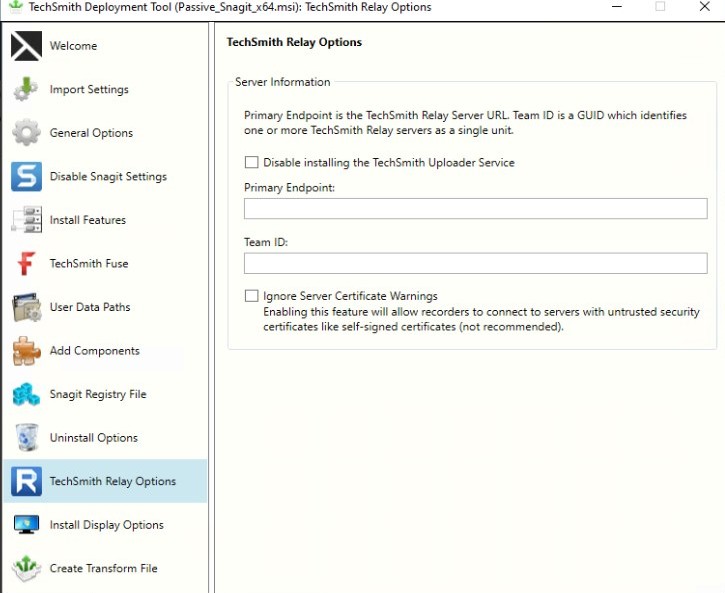725x593 pixels.
Task: Click the TechSmith Fuse red F icon
Action: pos(26,263)
